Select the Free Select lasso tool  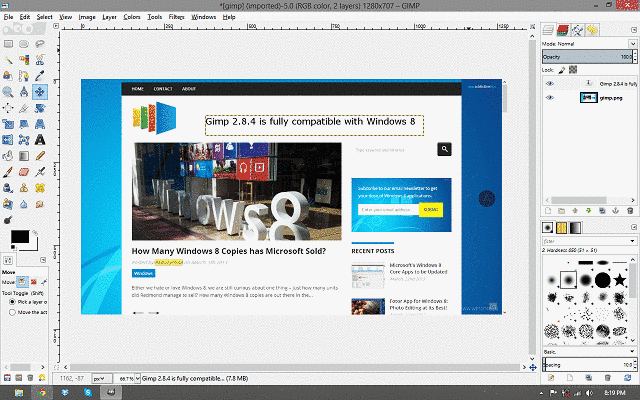pos(40,44)
